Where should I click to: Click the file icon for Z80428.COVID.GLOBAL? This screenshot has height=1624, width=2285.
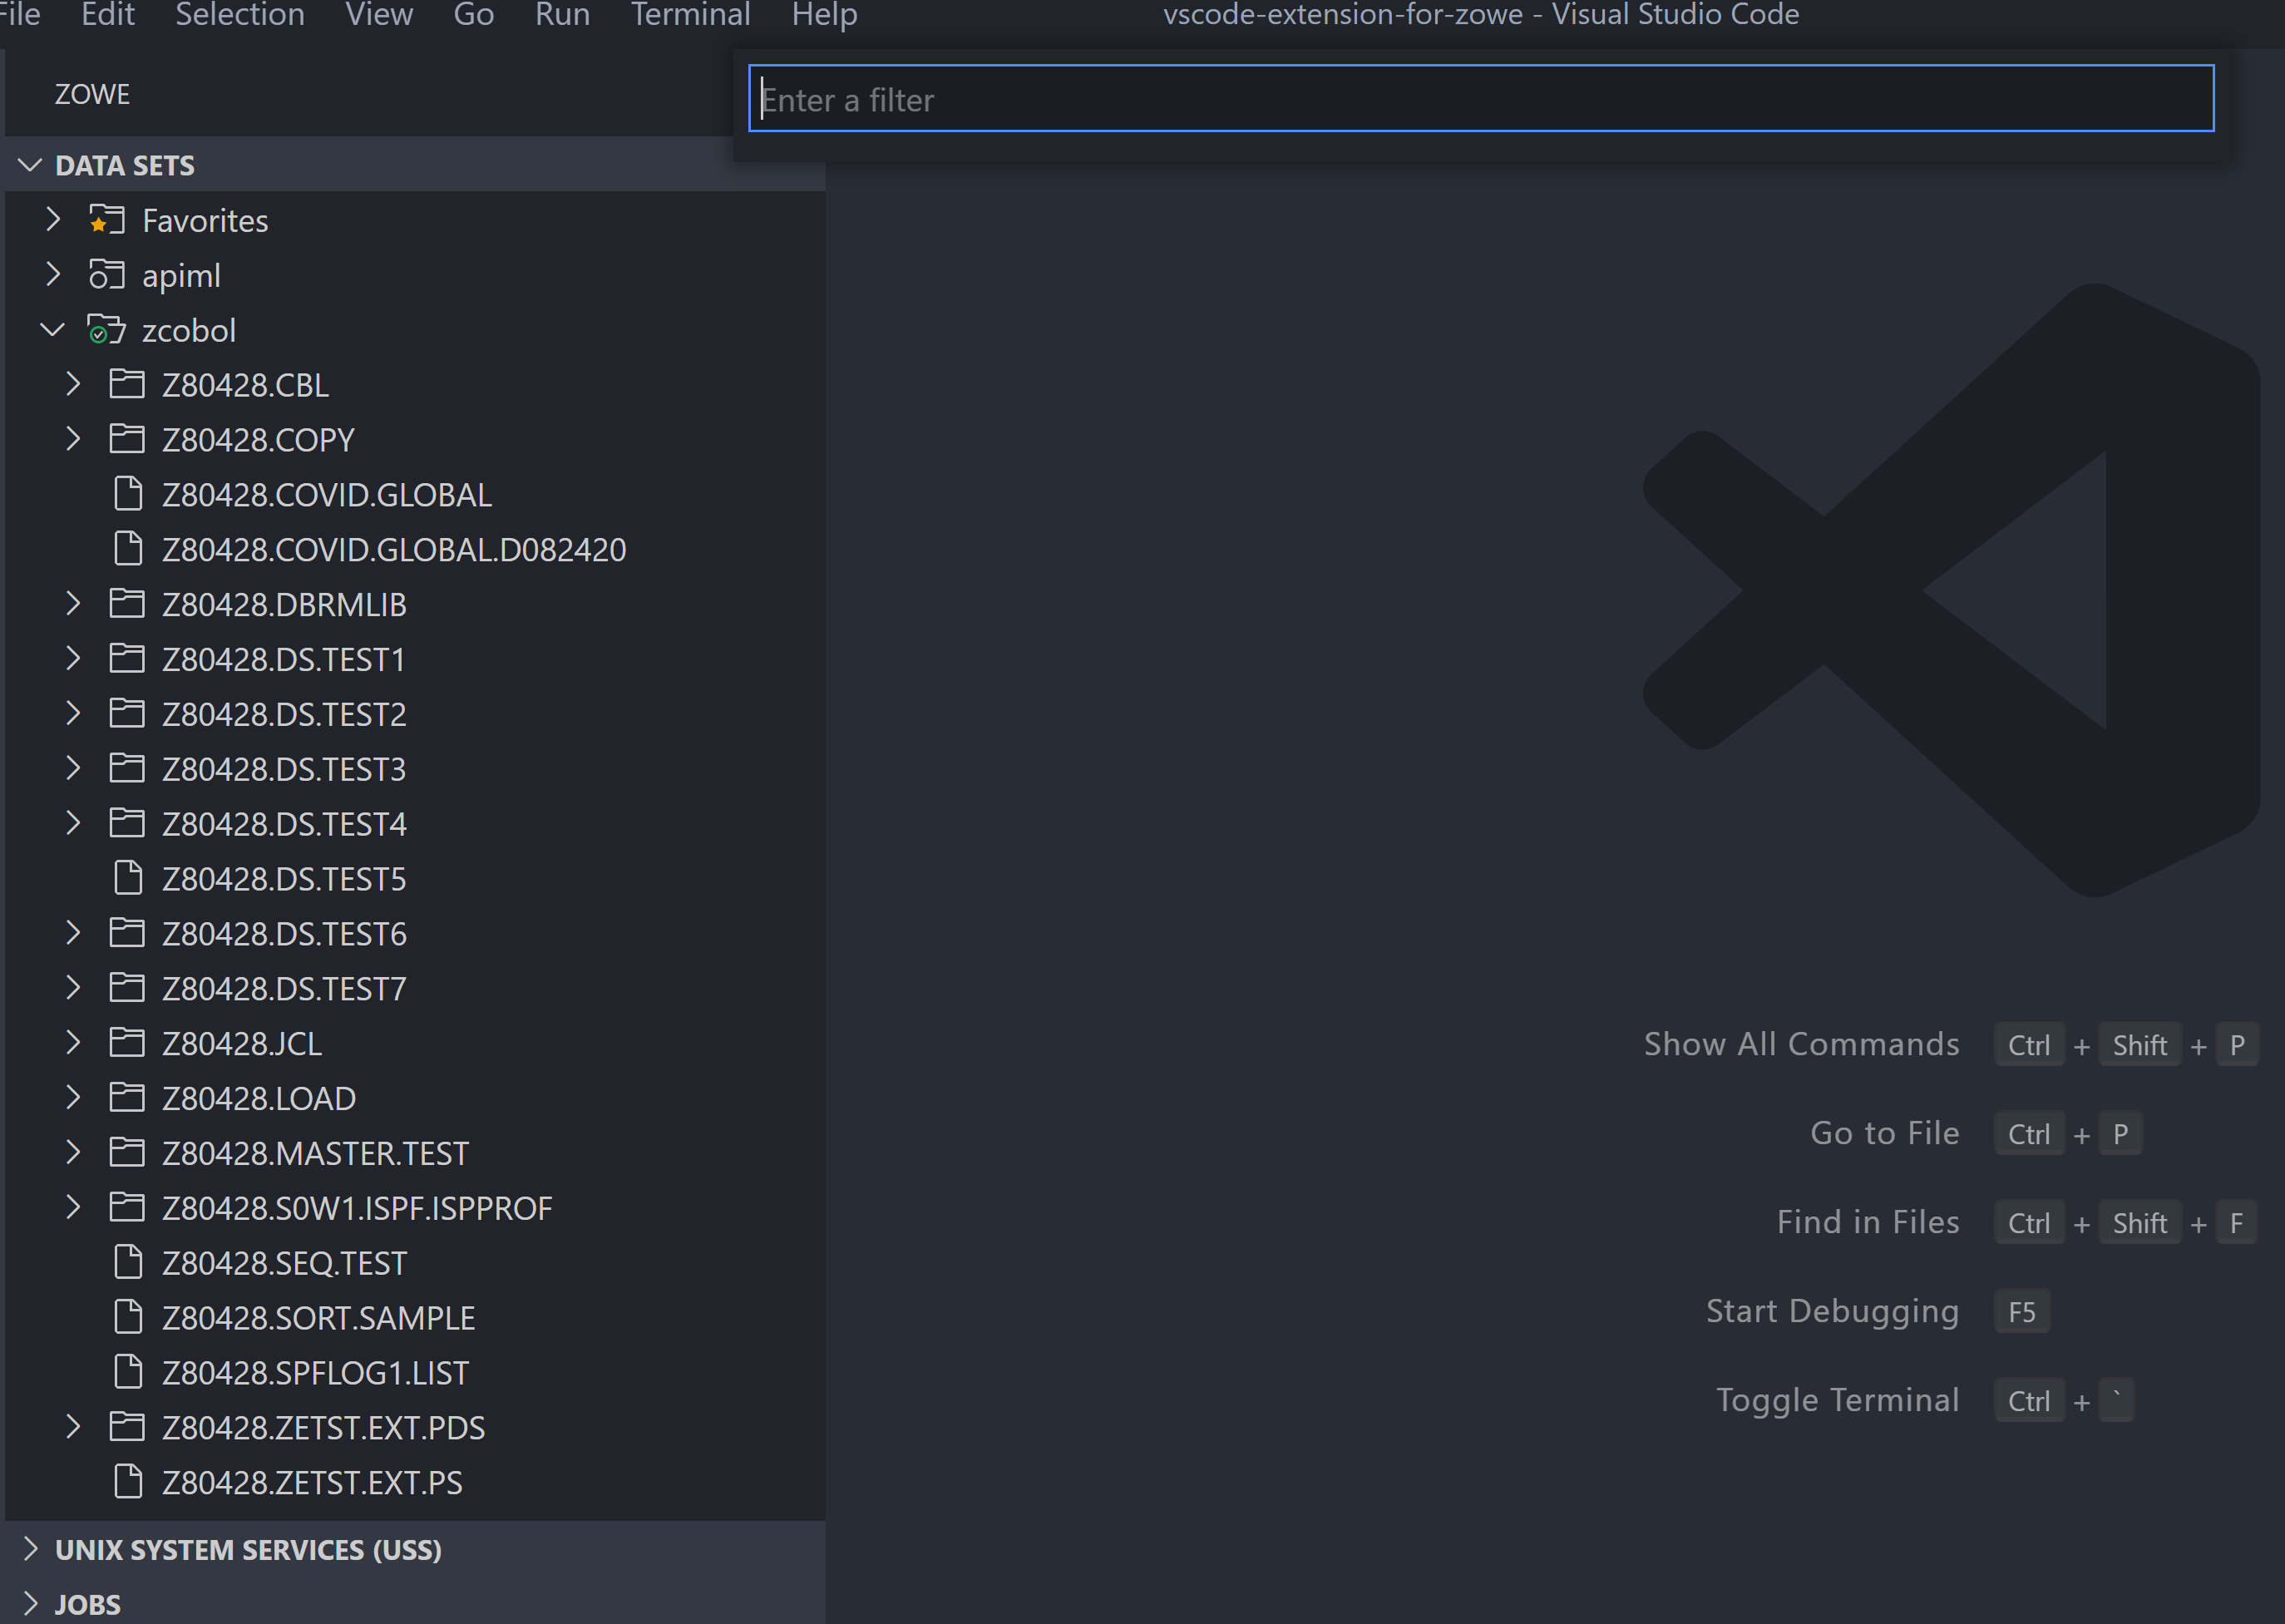tap(128, 493)
